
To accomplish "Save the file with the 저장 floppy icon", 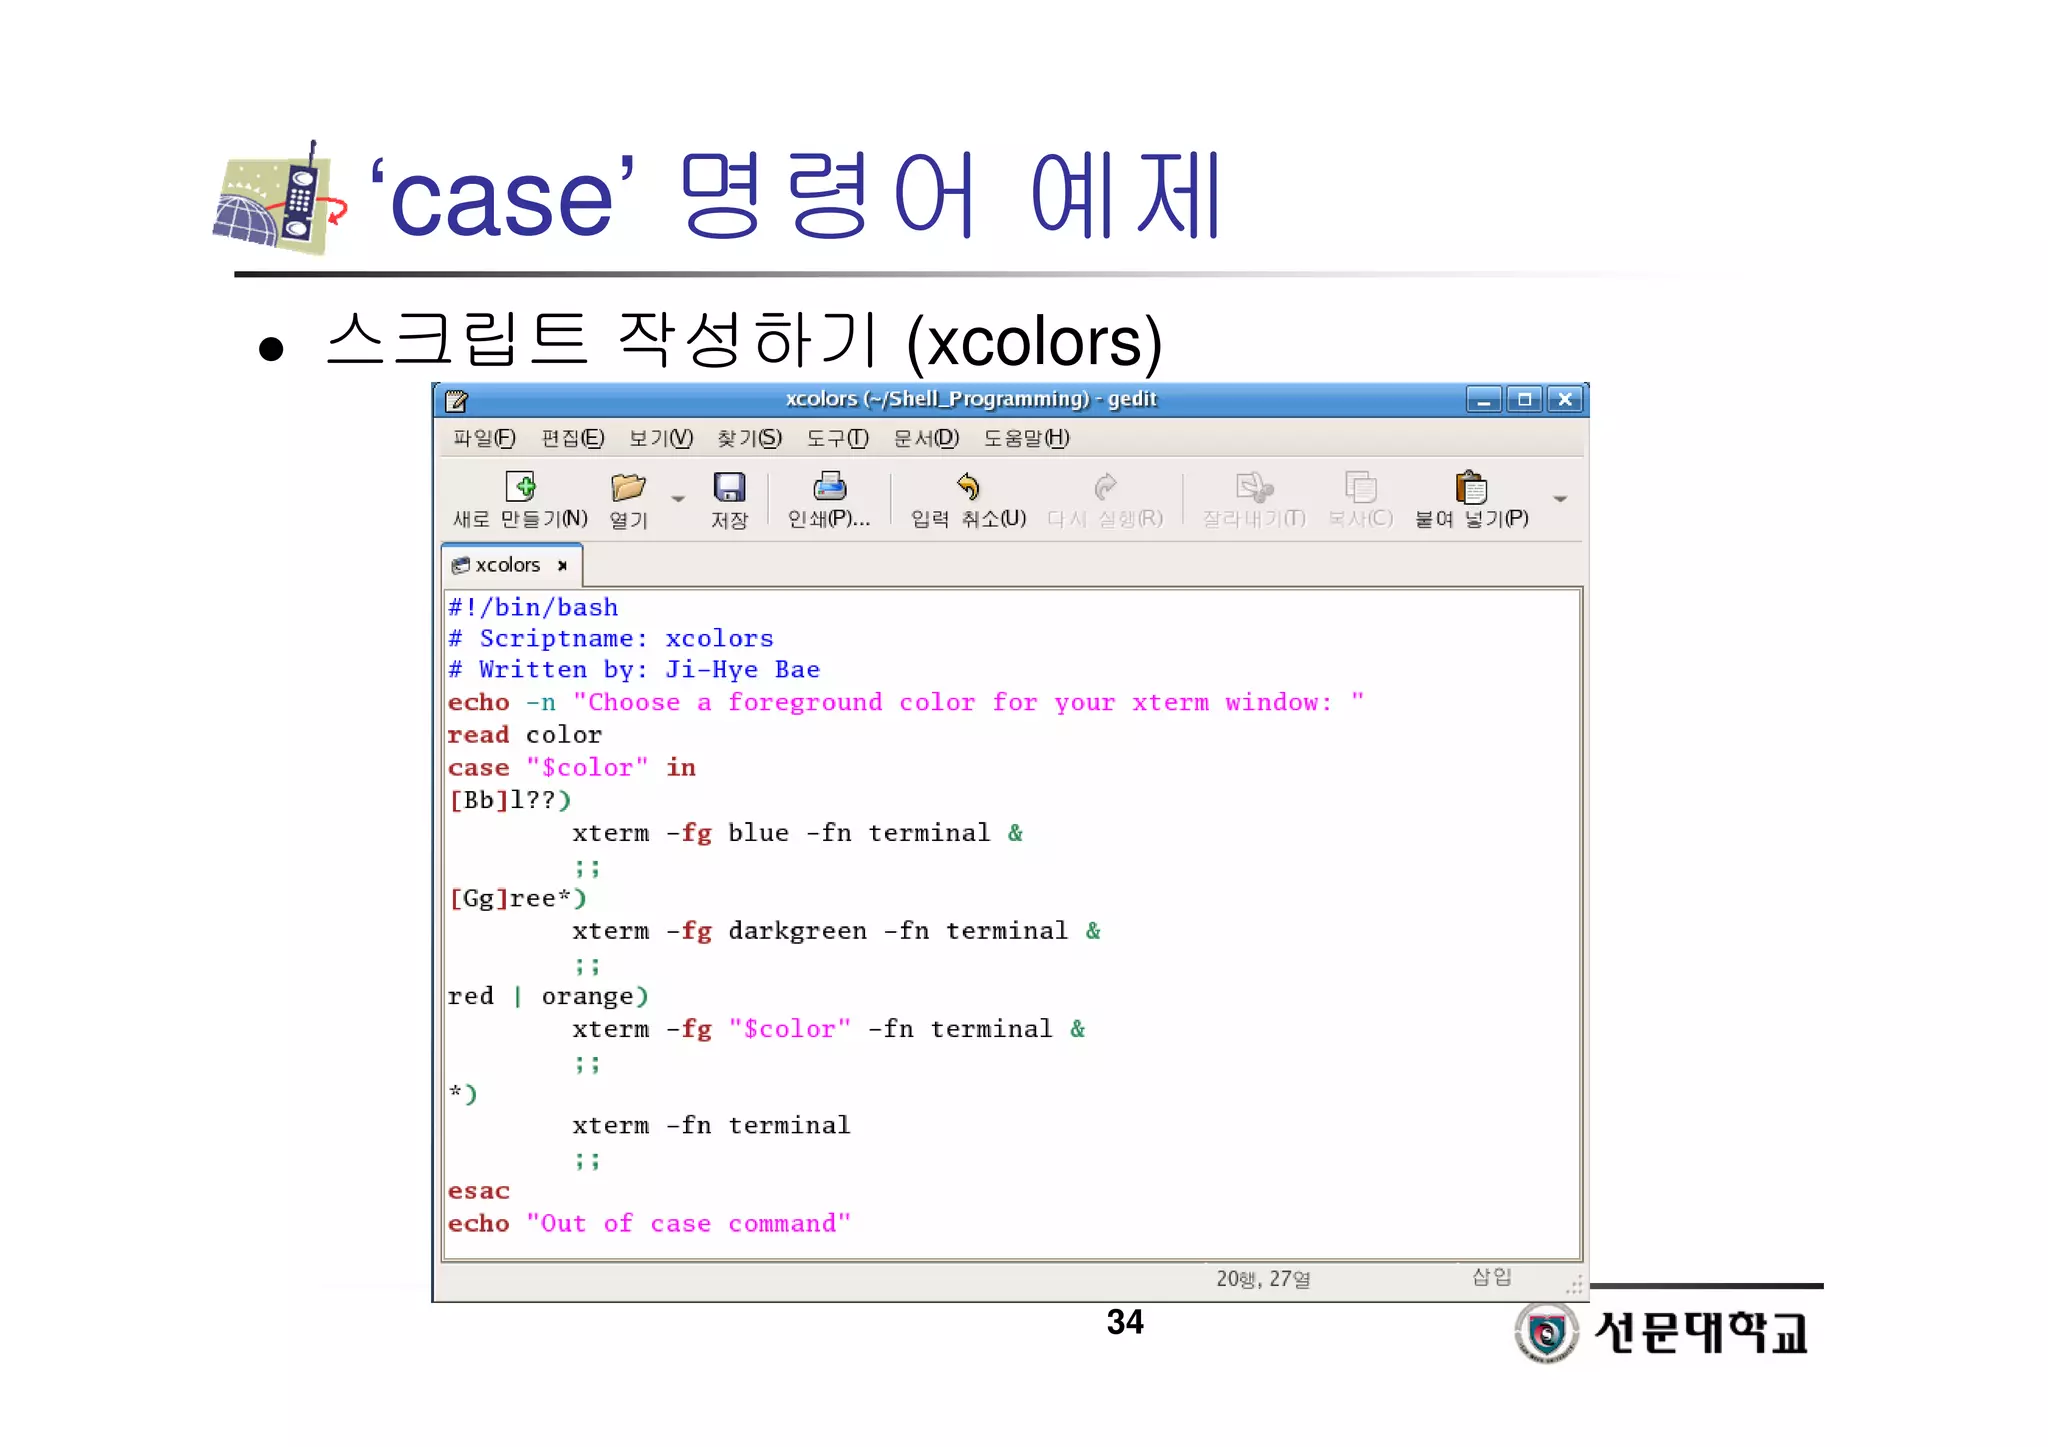I will (729, 487).
